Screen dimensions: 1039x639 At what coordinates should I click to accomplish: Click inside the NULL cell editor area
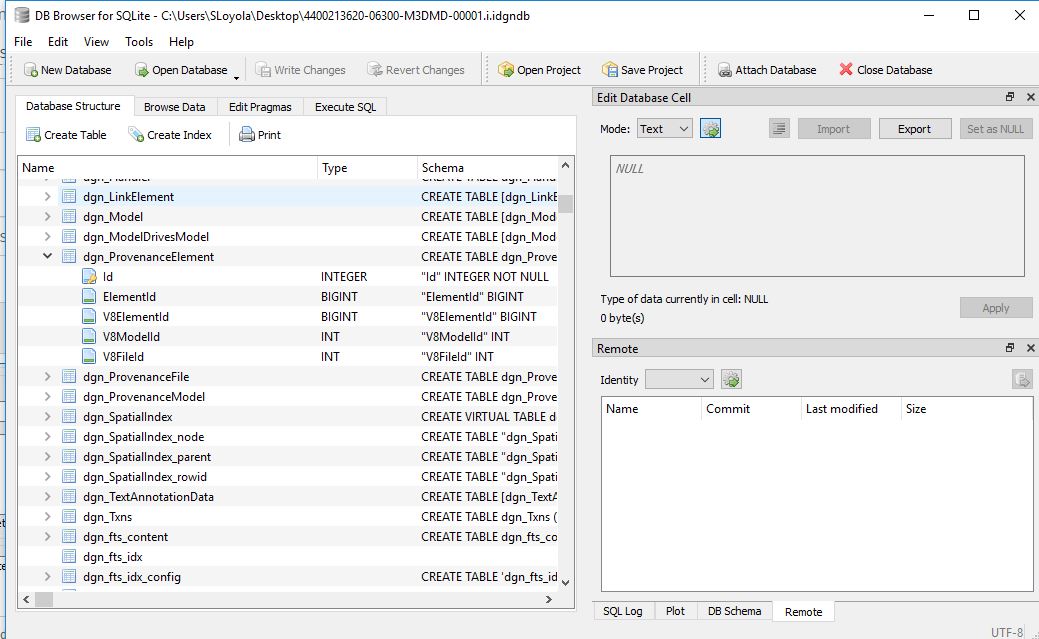[x=817, y=215]
